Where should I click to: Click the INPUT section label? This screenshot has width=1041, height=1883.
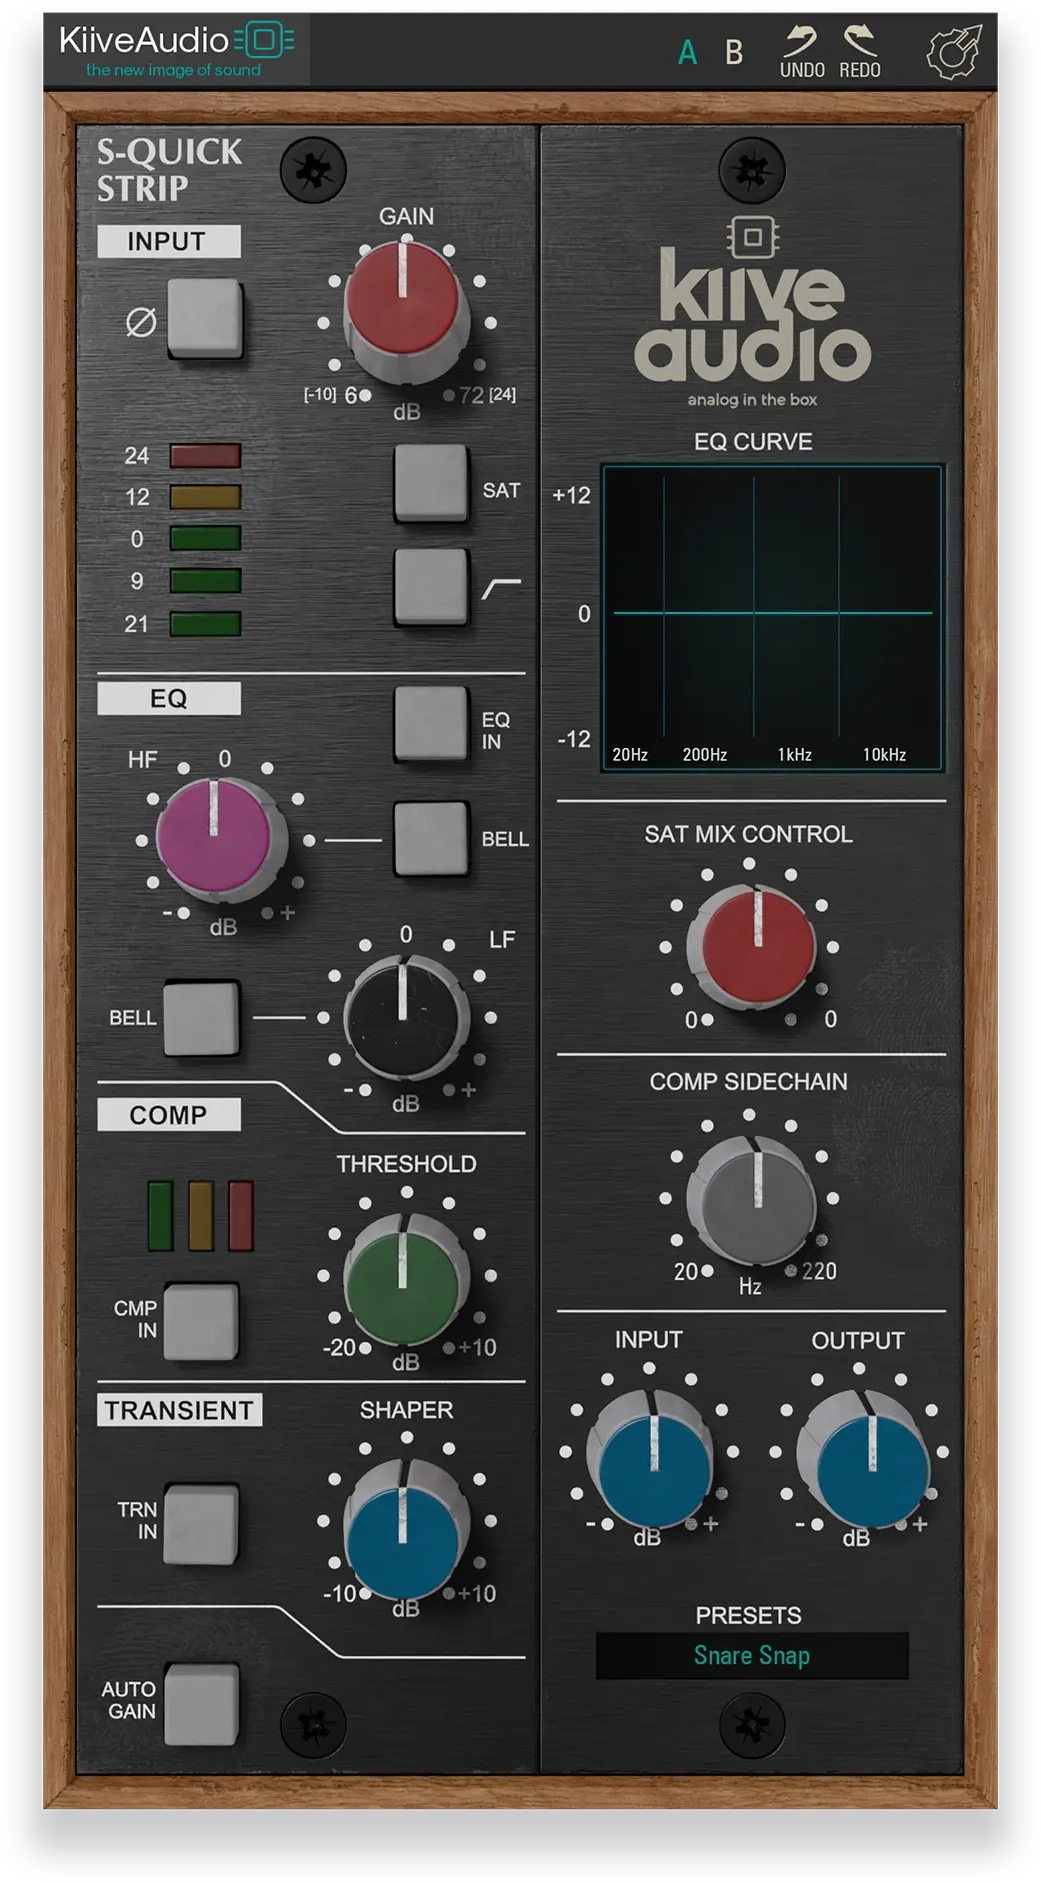[x=168, y=241]
